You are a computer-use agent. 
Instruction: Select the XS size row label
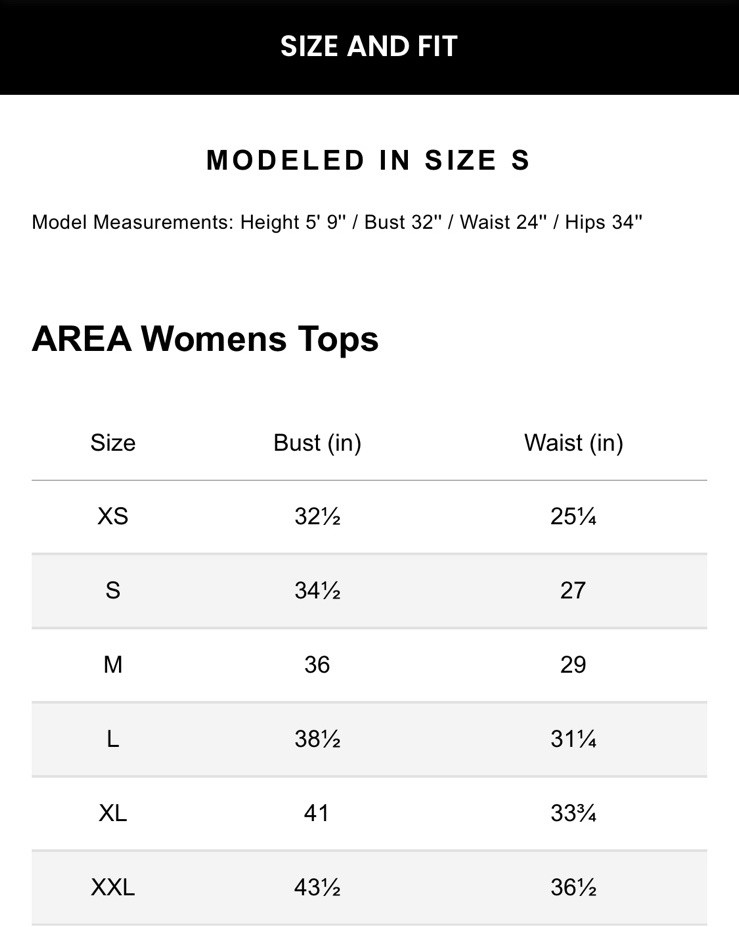(113, 517)
